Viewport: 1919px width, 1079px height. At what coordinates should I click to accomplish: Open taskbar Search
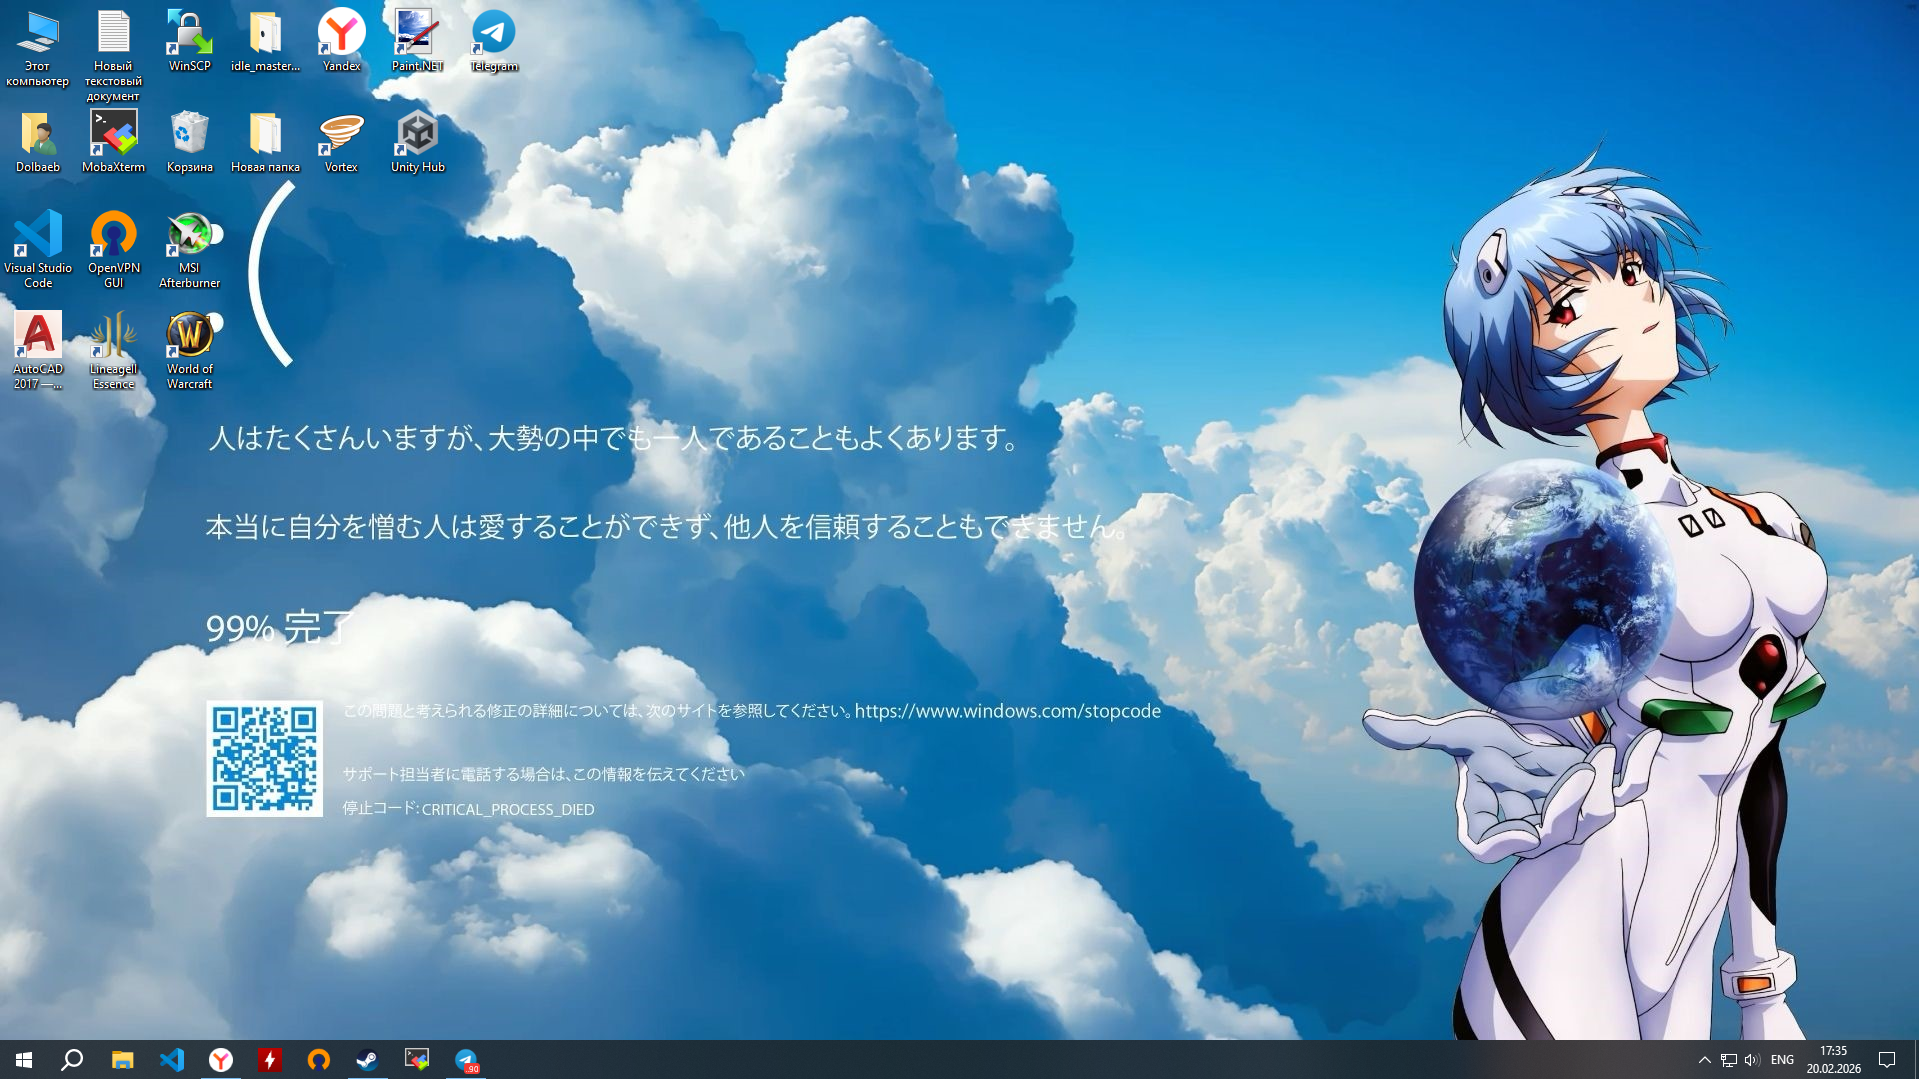pyautogui.click(x=72, y=1060)
